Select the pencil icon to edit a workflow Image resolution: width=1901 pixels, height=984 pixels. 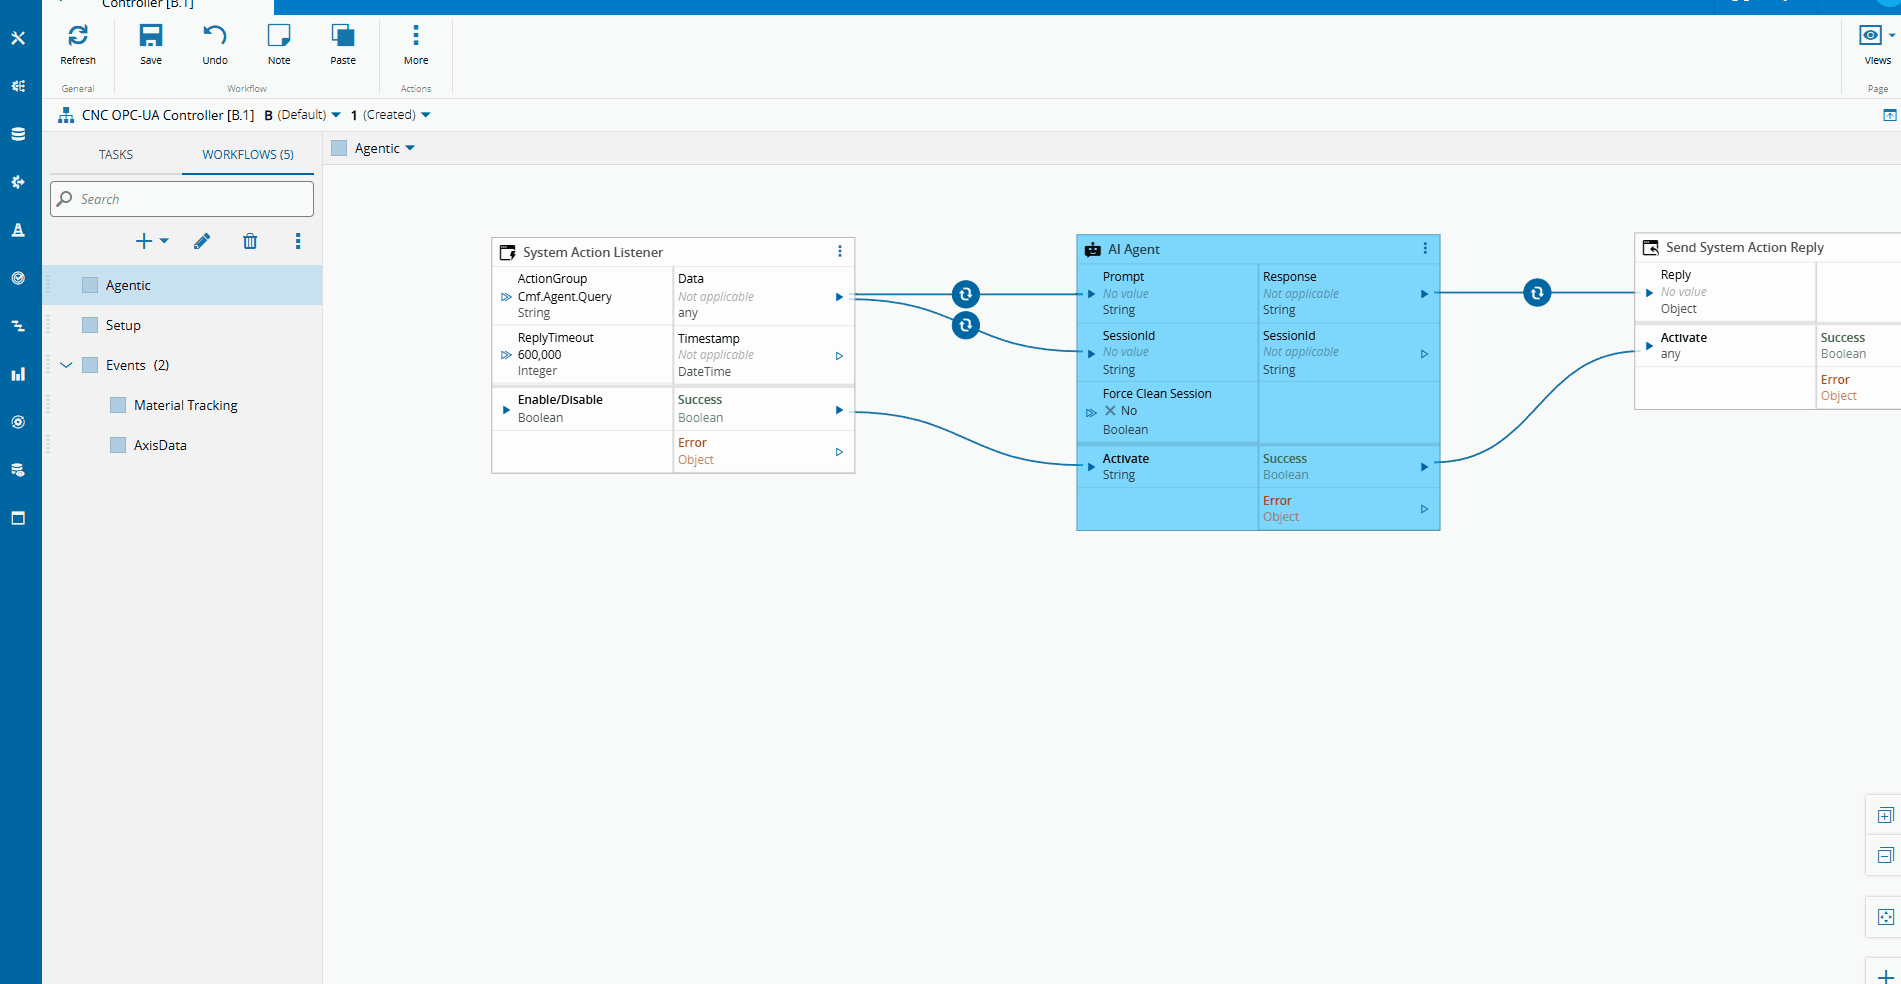(201, 241)
